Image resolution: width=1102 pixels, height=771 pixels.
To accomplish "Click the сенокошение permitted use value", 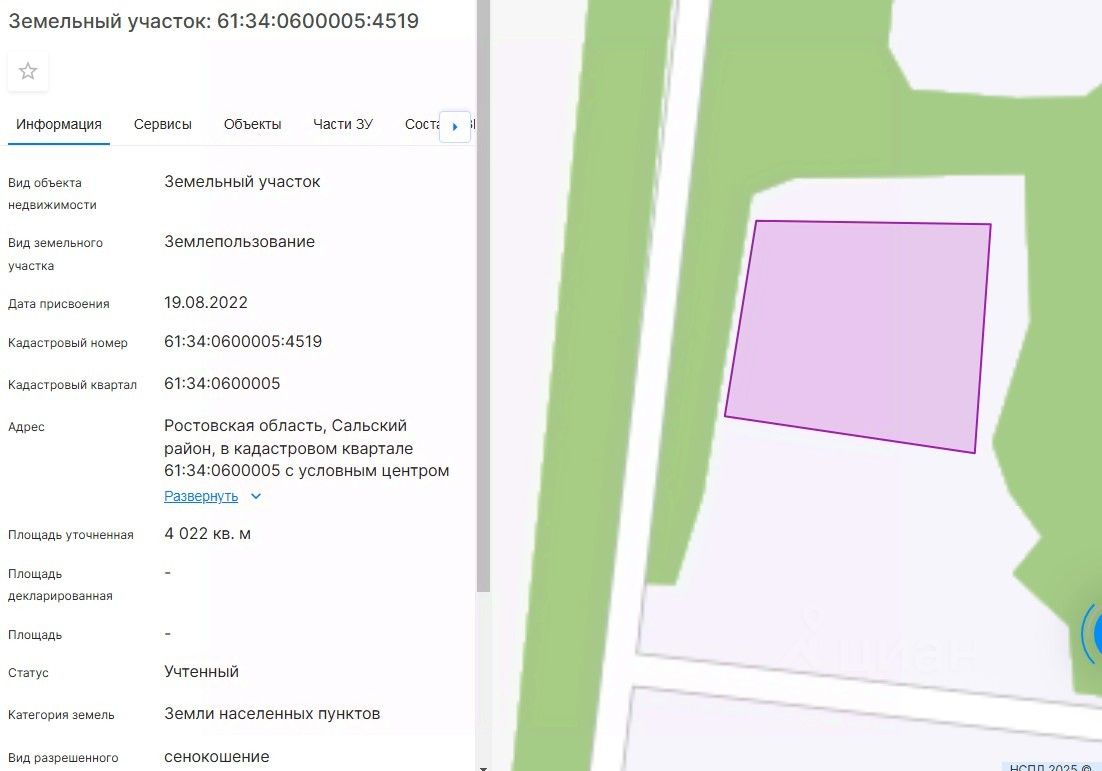I will (x=216, y=757).
